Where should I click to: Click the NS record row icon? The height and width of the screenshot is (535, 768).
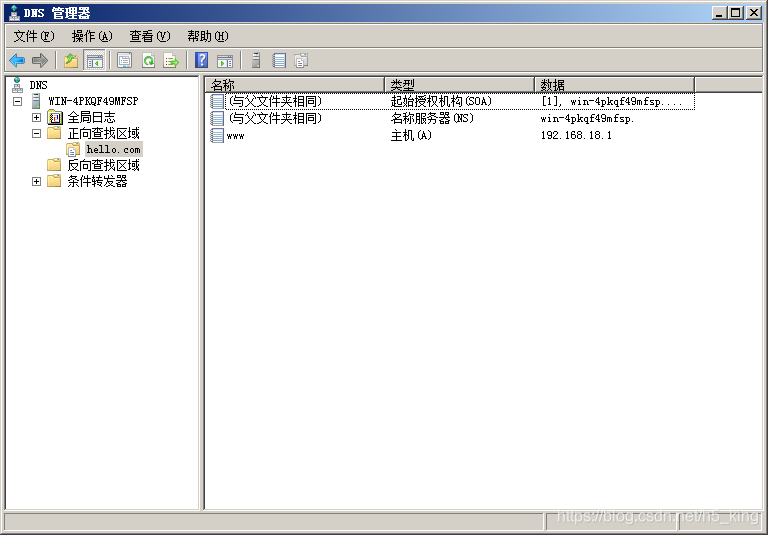coord(217,118)
